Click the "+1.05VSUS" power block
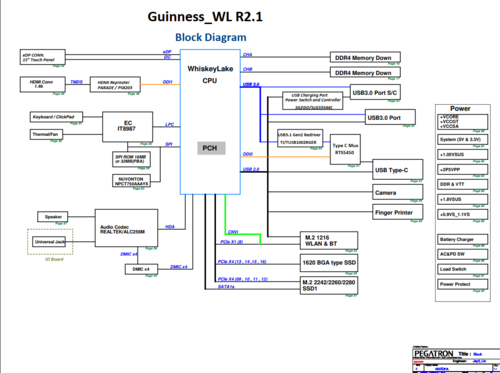The height and width of the screenshot is (373, 500). (x=462, y=154)
